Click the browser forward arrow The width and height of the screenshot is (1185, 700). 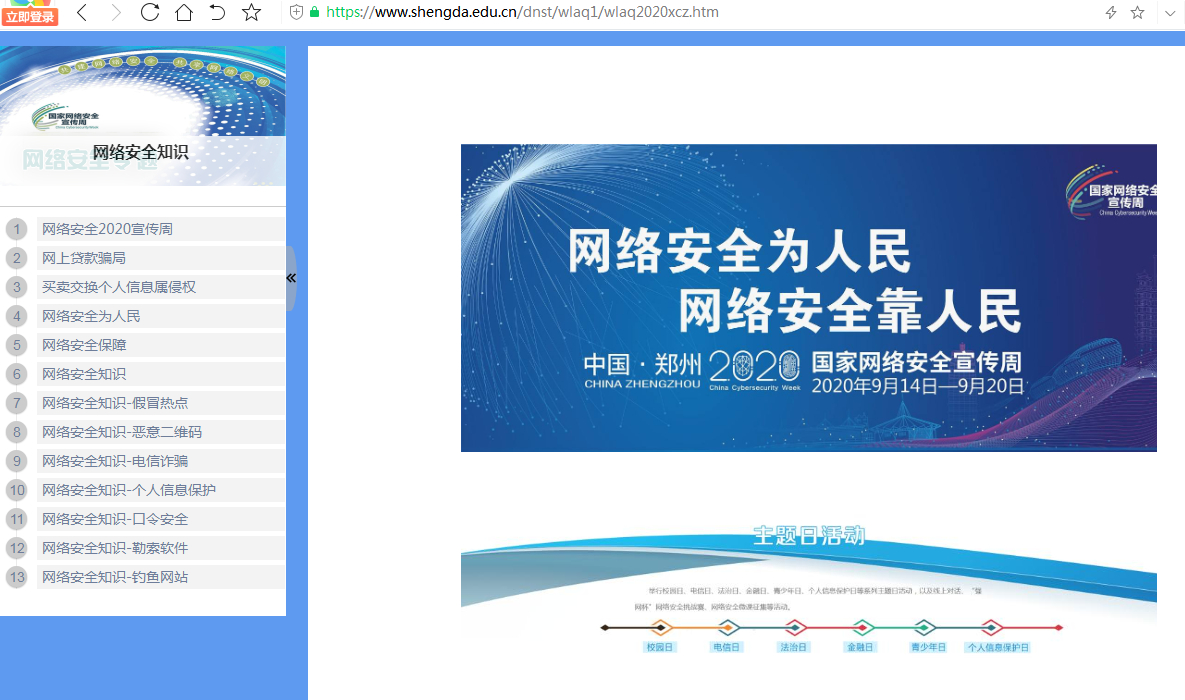(116, 13)
